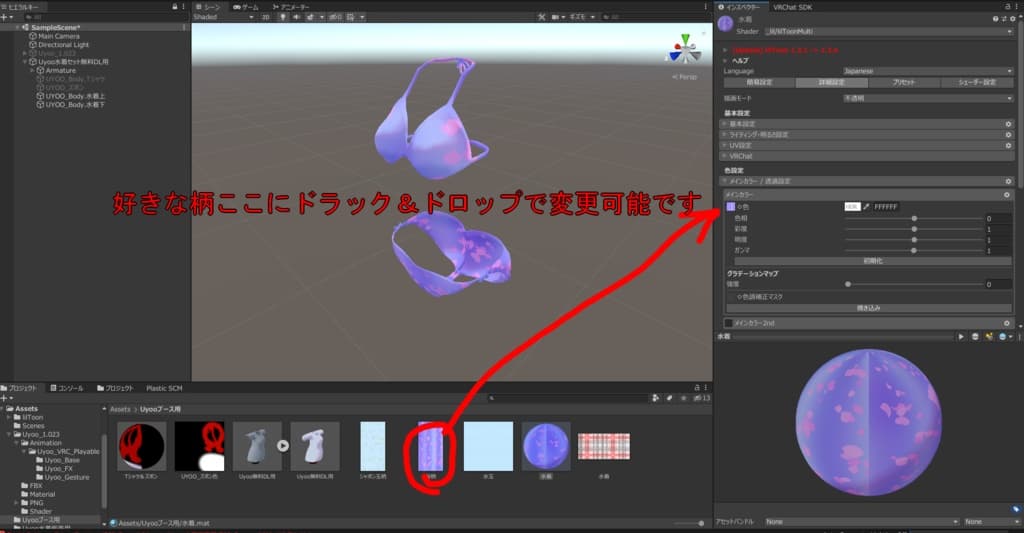Open SampleScene options kebab menu

pyautogui.click(x=184, y=27)
